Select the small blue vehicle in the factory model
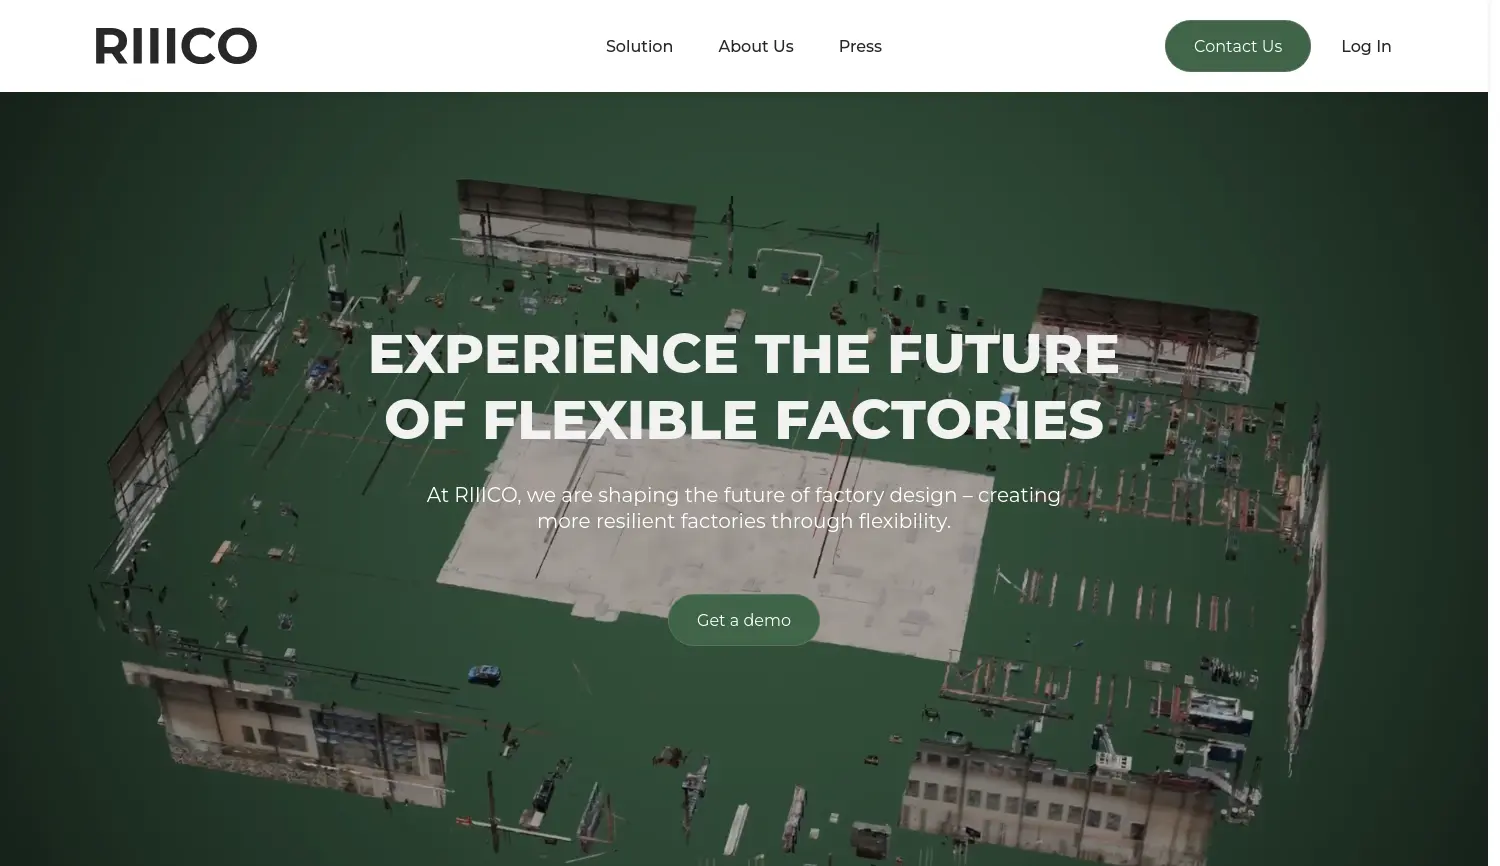1500x866 pixels. coord(484,674)
